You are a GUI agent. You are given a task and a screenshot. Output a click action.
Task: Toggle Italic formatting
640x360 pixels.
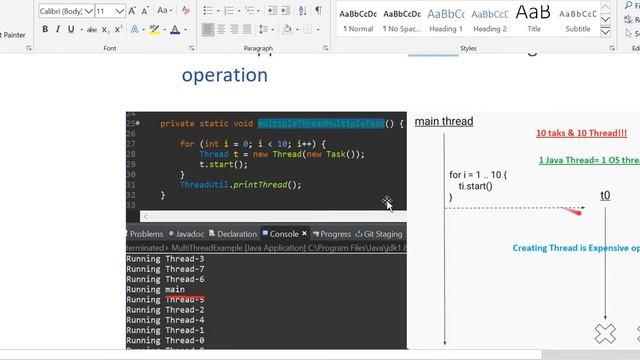click(58, 29)
